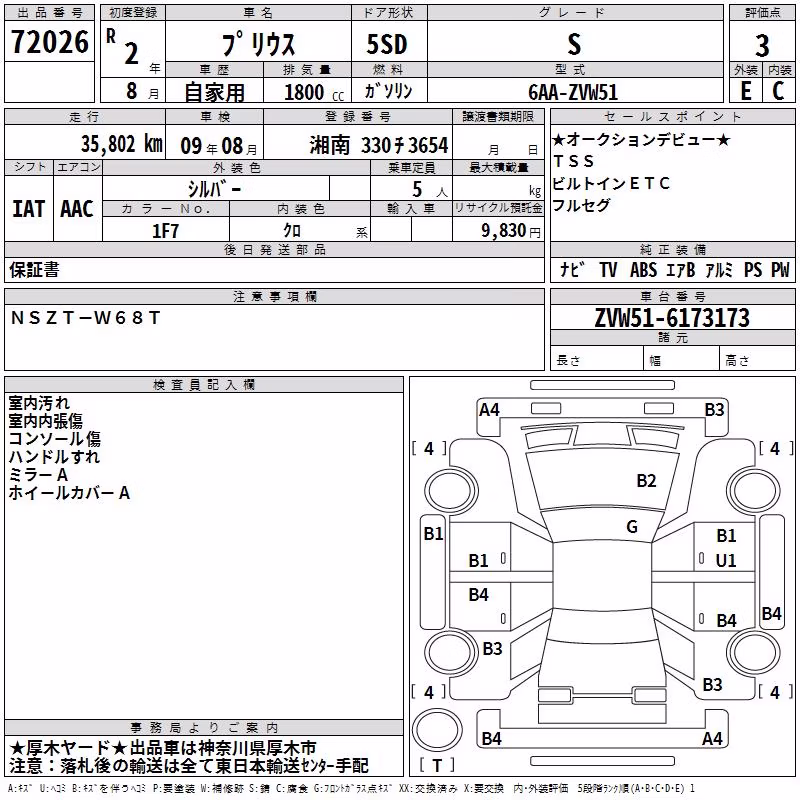The width and height of the screenshot is (800, 800).
Task: Click the lot number 72026
Action: (x=49, y=42)
